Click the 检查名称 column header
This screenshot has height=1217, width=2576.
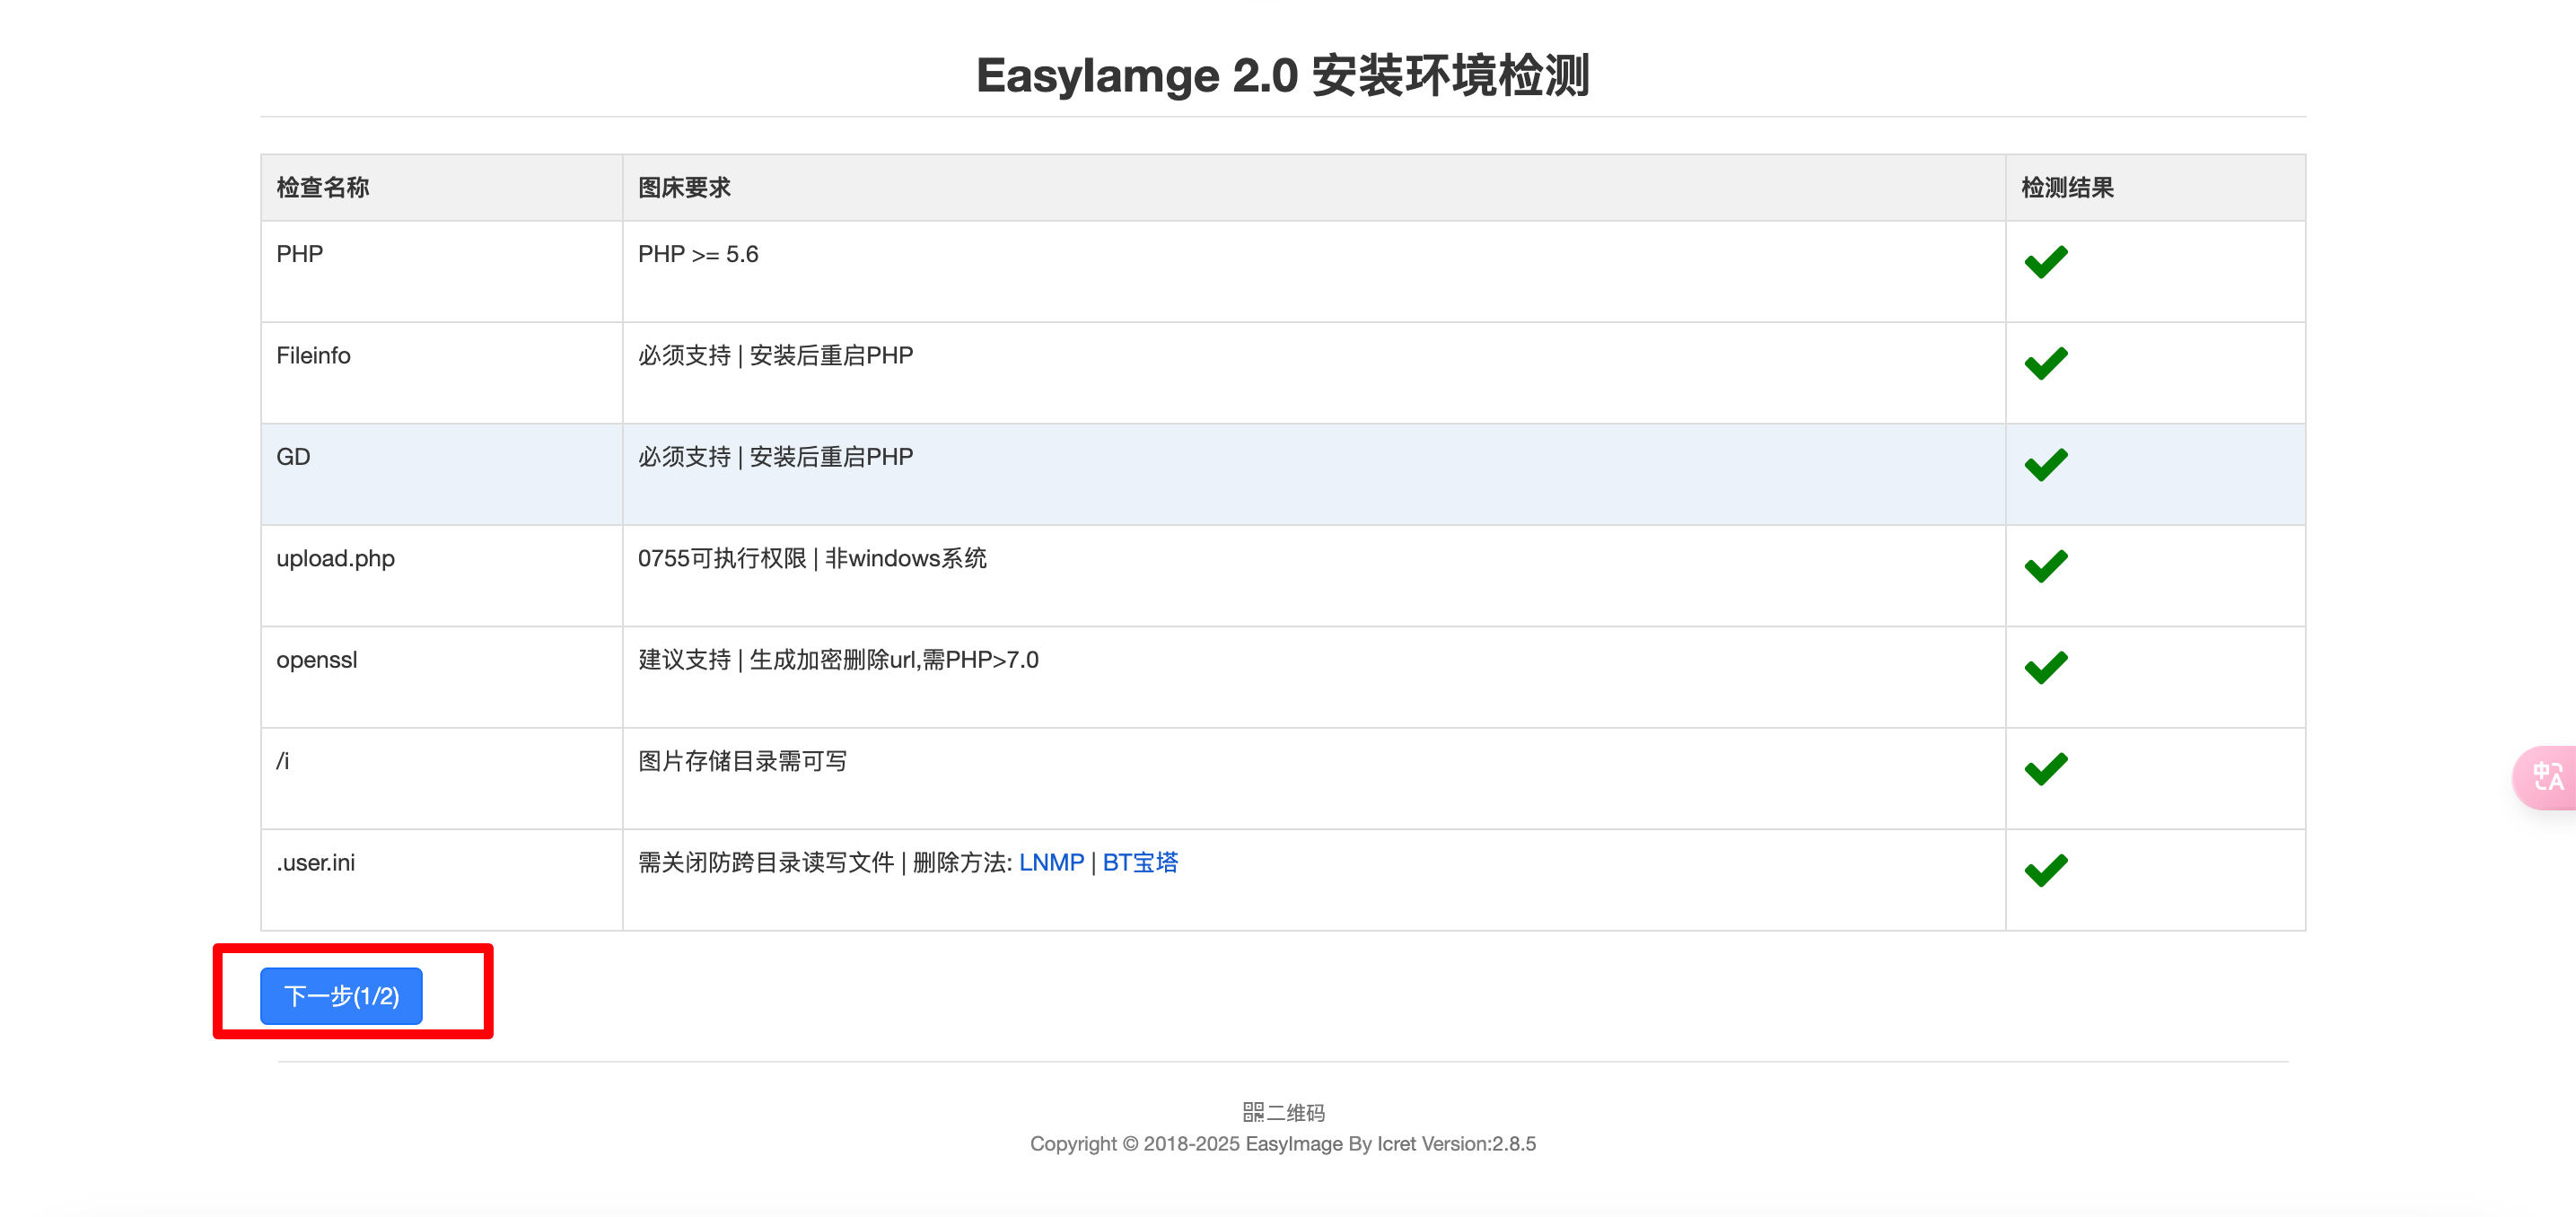coord(322,187)
